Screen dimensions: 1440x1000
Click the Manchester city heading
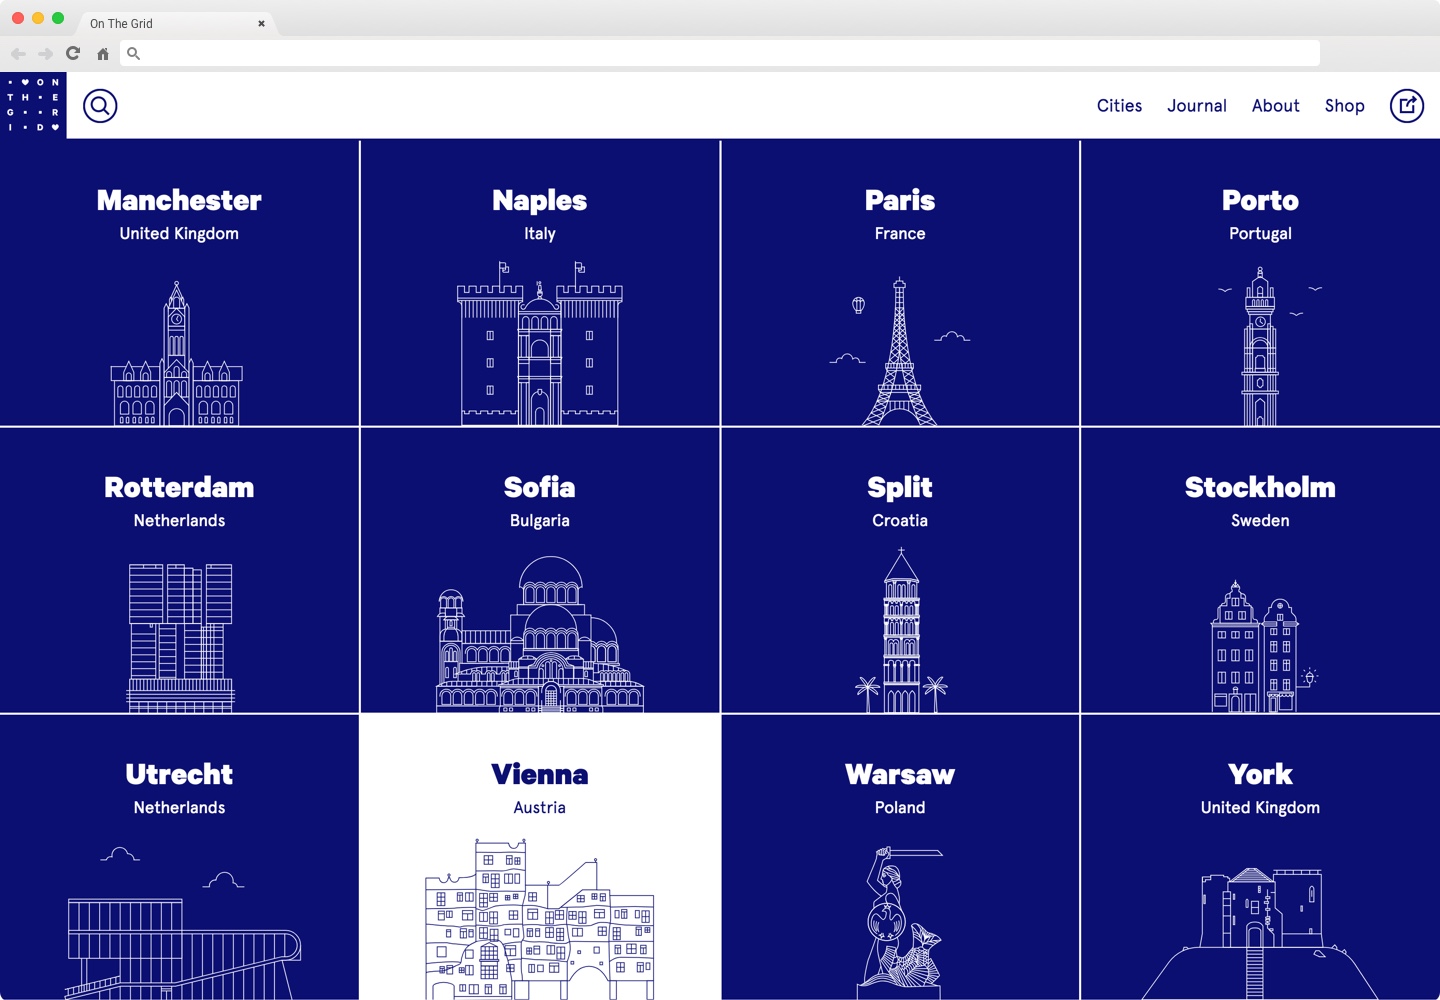(x=179, y=201)
